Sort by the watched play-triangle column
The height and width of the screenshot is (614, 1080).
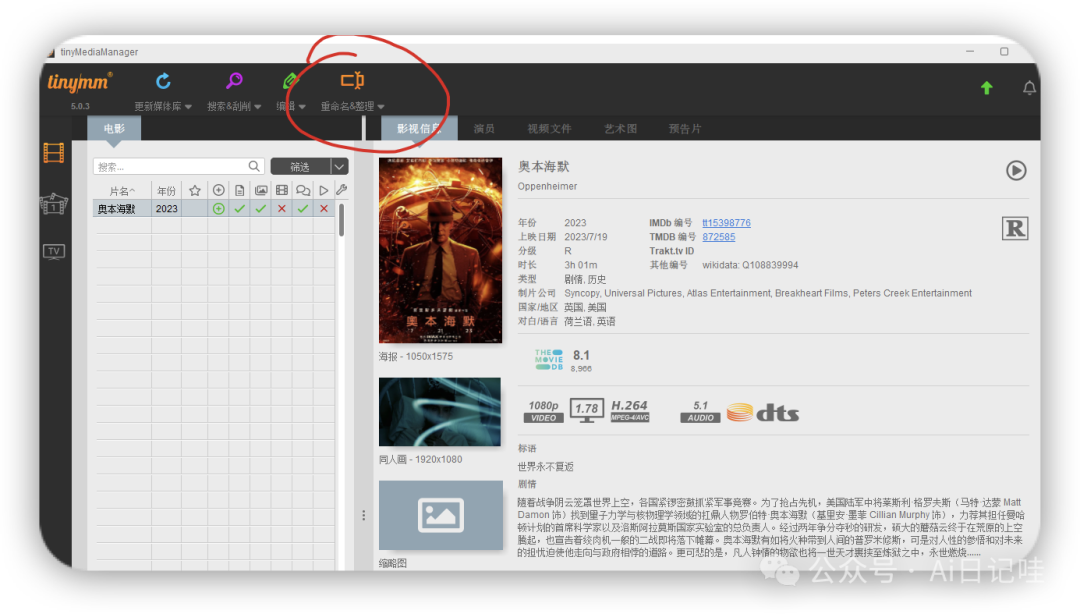tap(324, 190)
